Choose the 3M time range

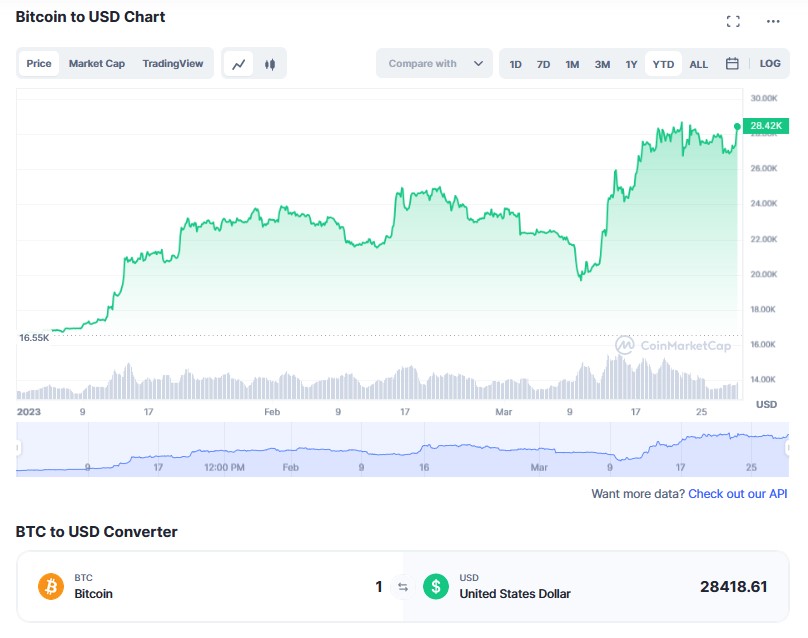coord(602,64)
